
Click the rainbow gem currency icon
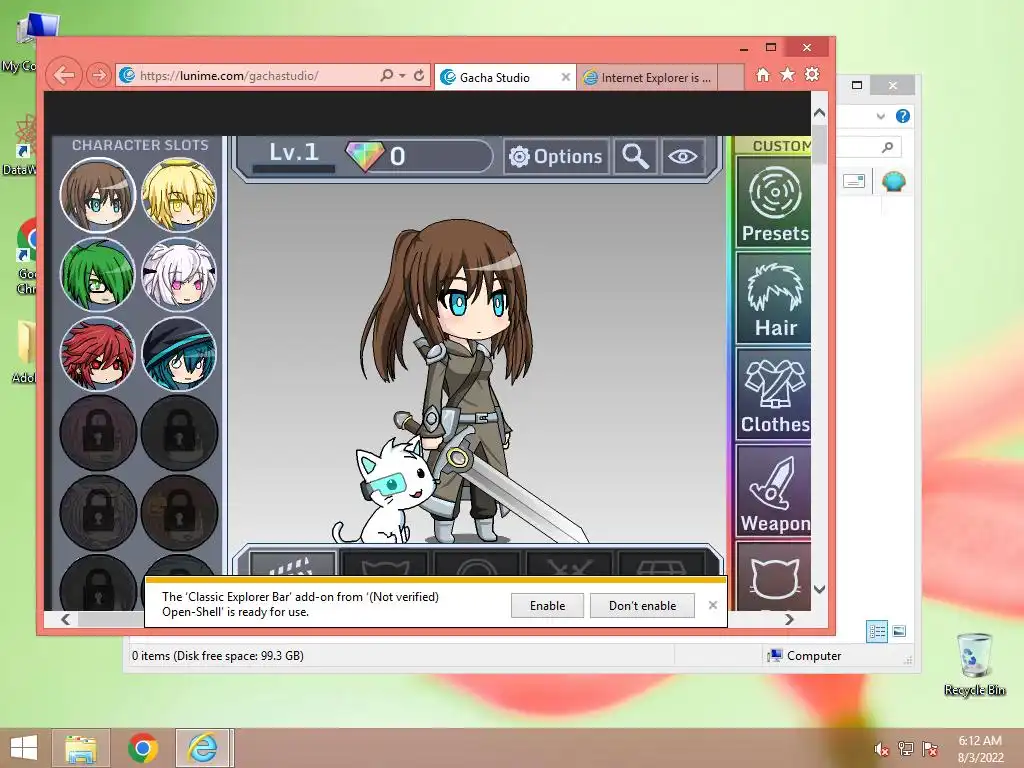[365, 156]
